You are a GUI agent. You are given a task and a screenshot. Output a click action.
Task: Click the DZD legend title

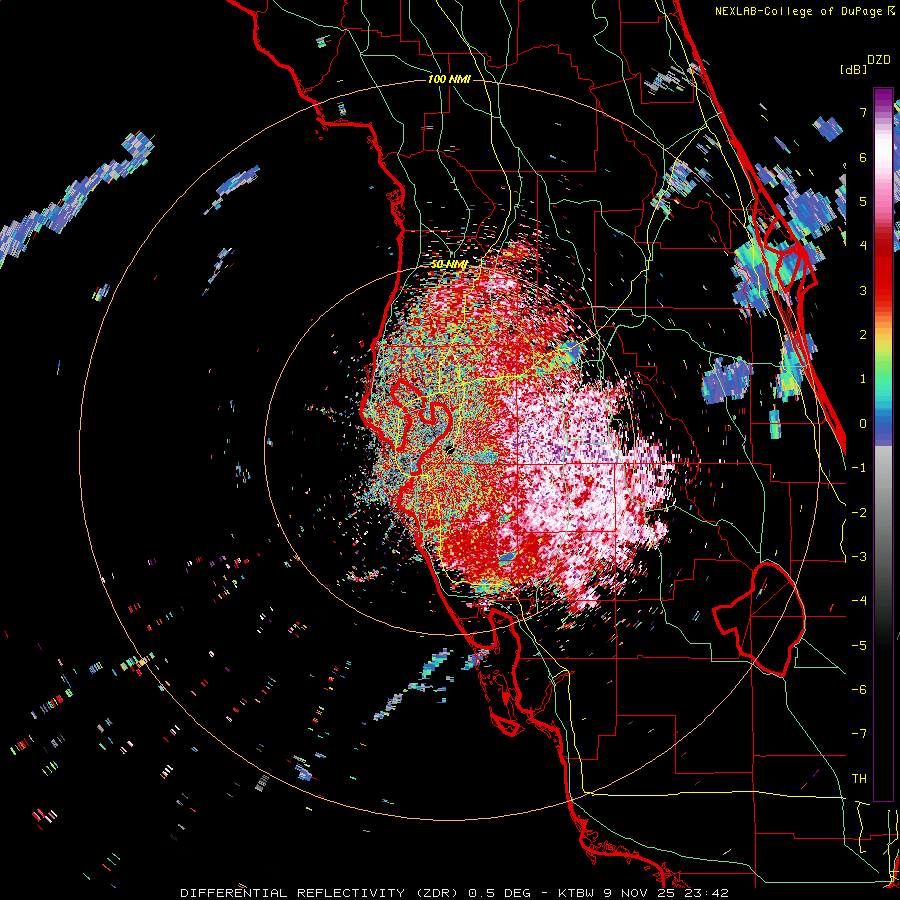[879, 60]
